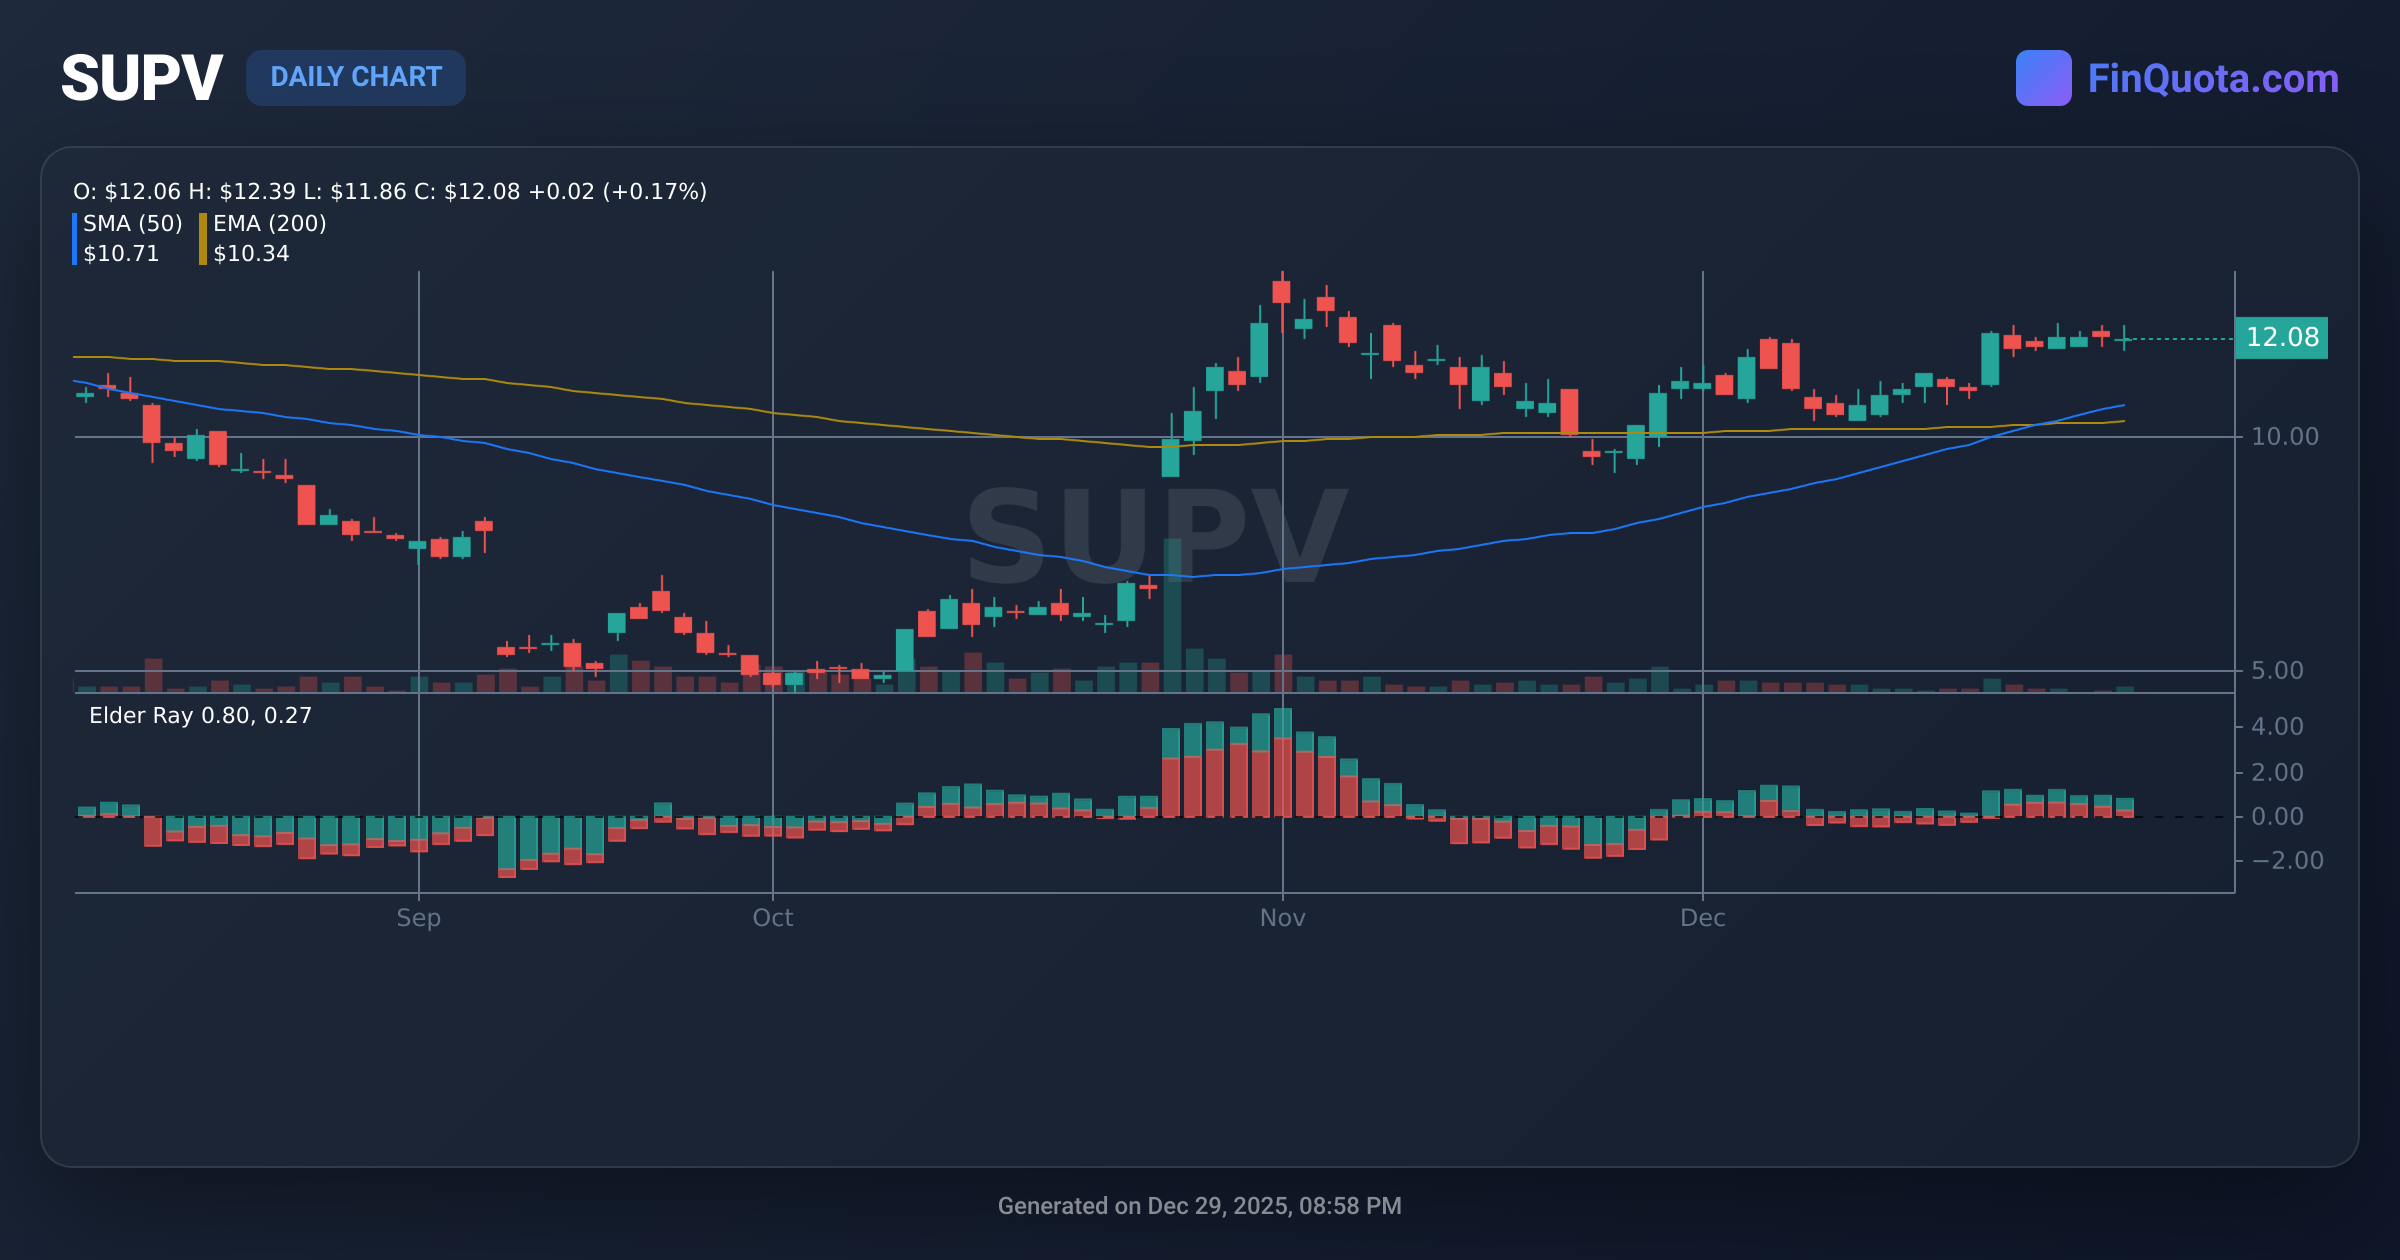Screen dimensions: 2400x1260
Task: Click the Sep label on time axis
Action: [x=418, y=918]
